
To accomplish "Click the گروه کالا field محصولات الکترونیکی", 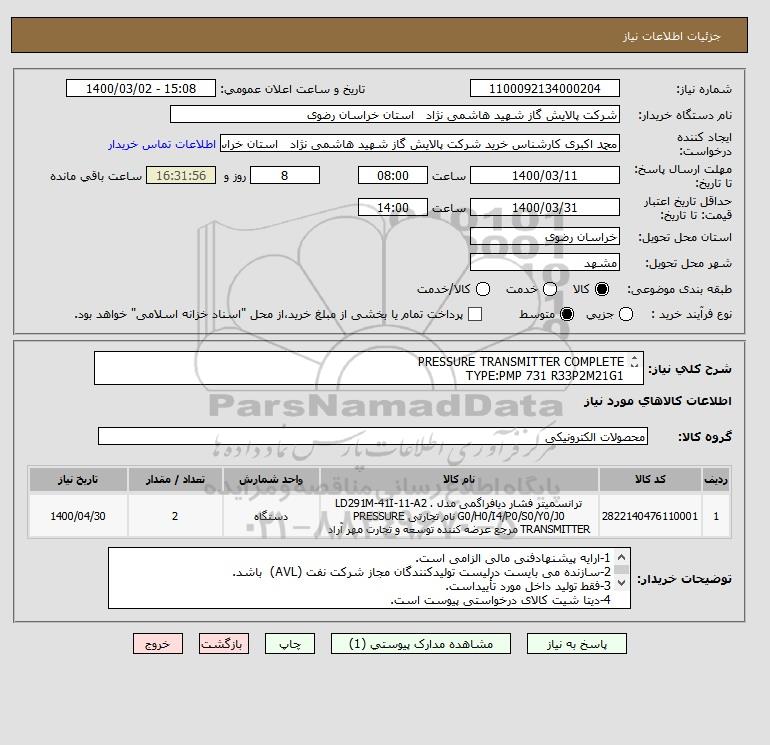I will 373,437.
